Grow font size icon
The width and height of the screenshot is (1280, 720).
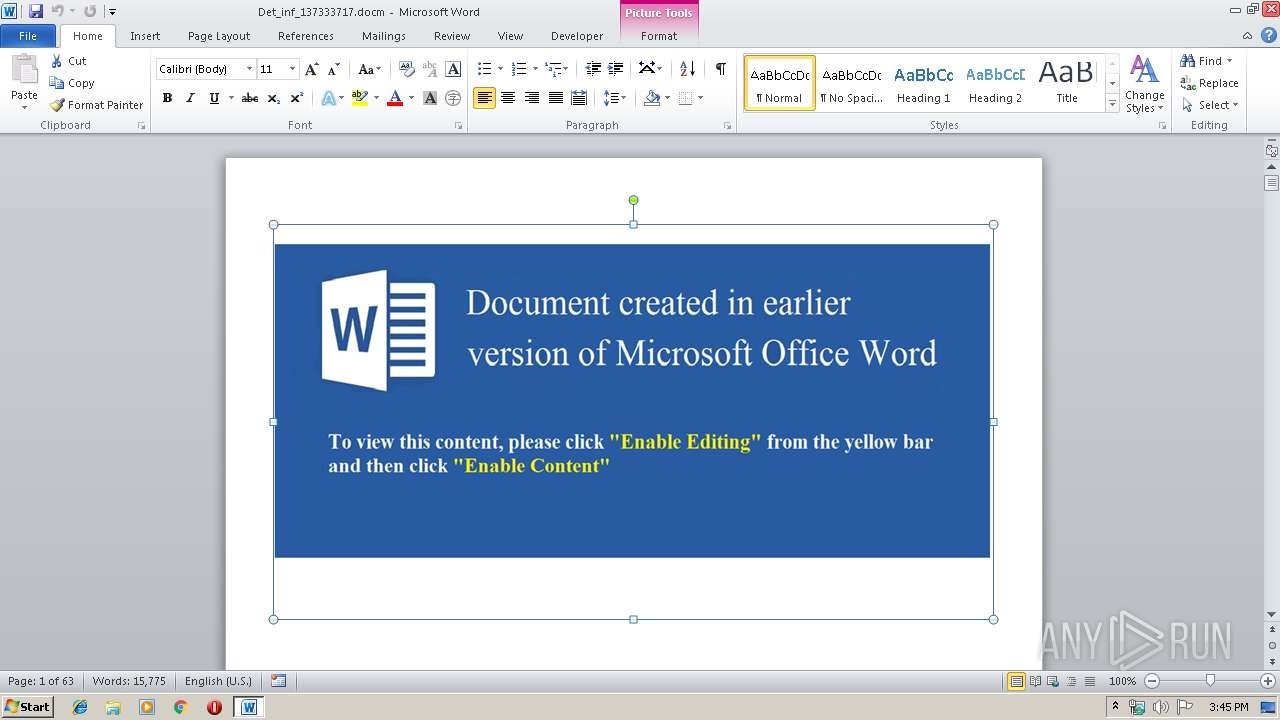pyautogui.click(x=312, y=69)
